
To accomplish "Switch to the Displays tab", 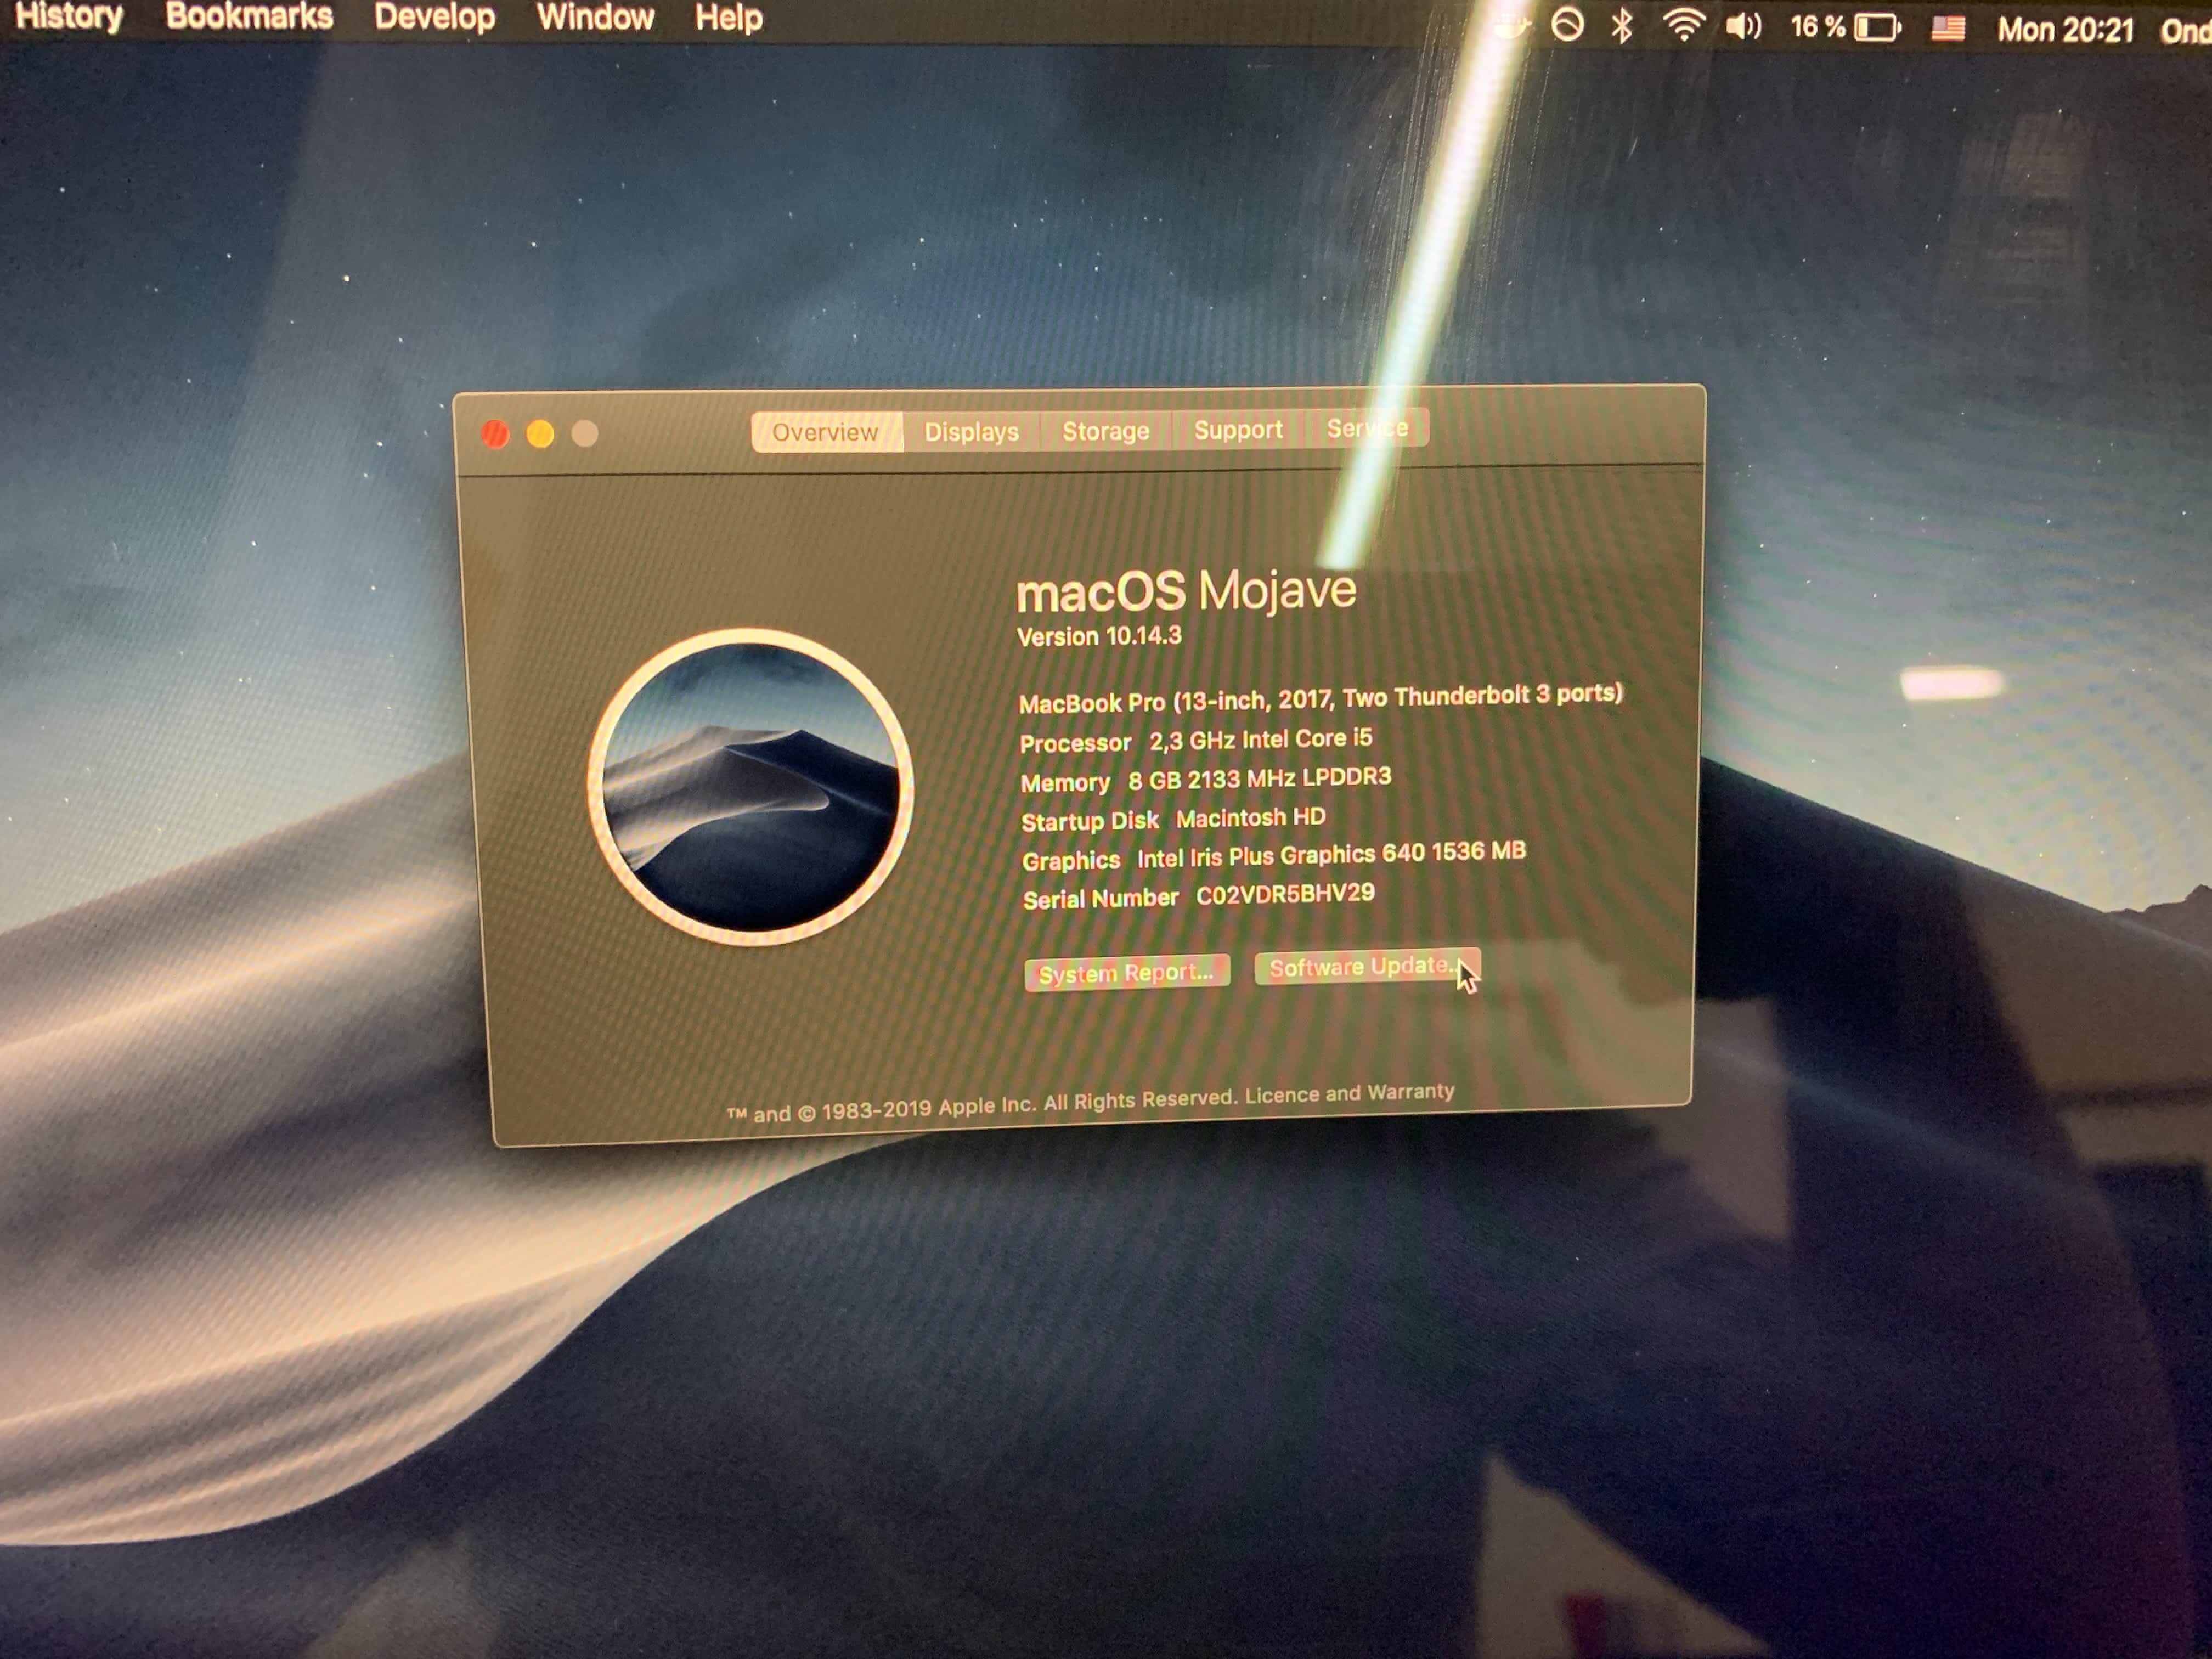I will click(971, 432).
